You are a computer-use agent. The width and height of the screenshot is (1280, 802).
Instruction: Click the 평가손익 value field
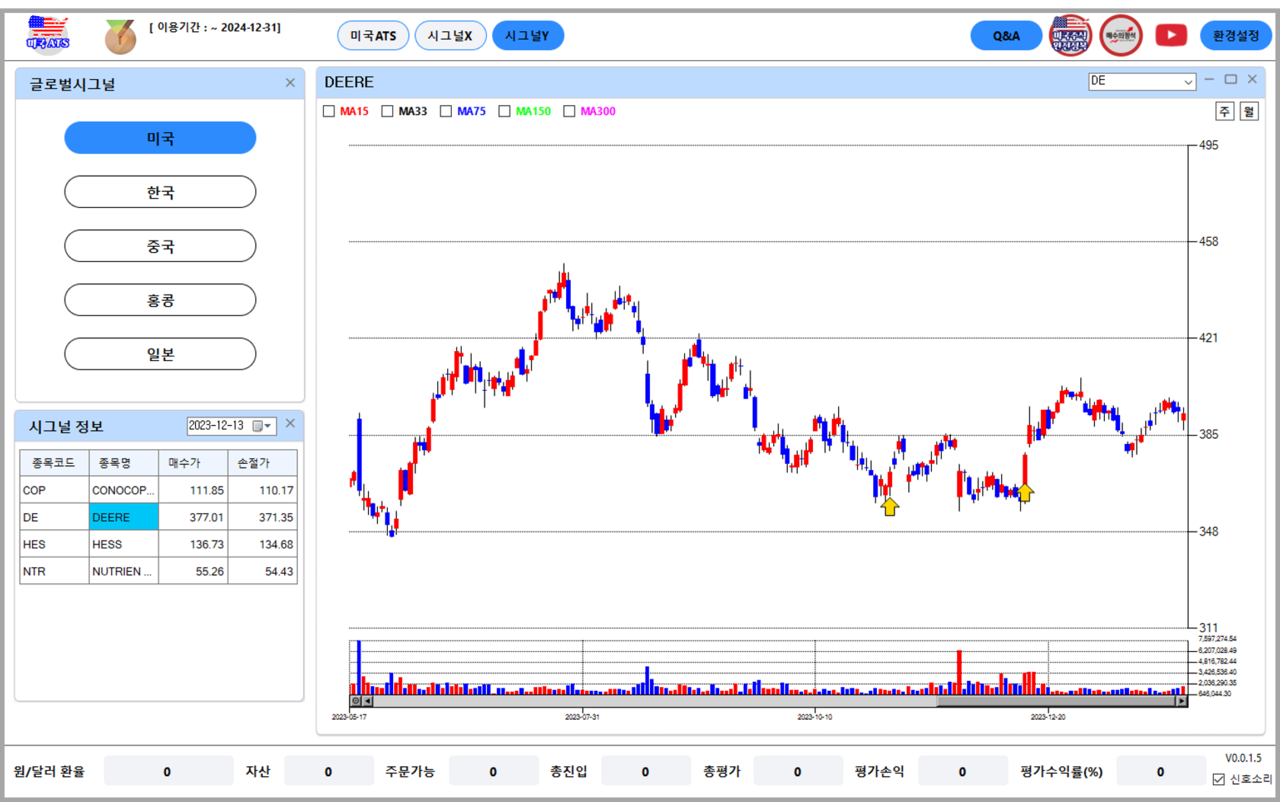(x=962, y=772)
